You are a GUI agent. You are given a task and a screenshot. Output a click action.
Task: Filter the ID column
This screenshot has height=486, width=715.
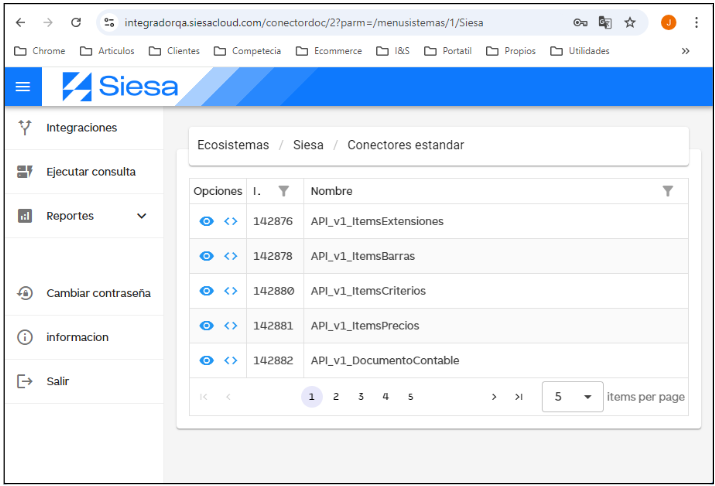click(284, 191)
